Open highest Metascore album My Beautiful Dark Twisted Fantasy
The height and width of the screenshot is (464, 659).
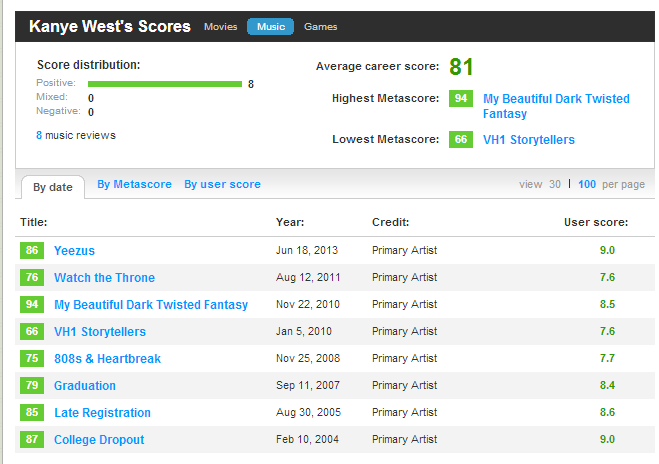[556, 106]
